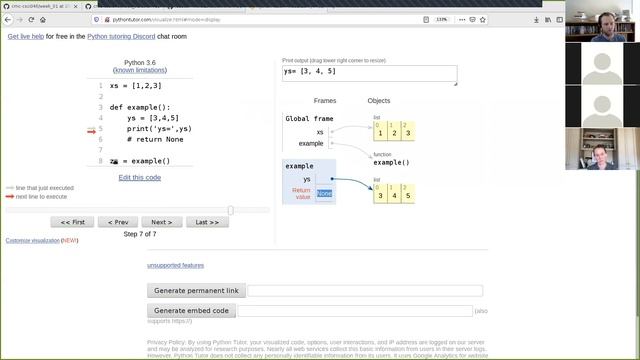The height and width of the screenshot is (360, 640).
Task: Click the '# return None' comment line
Action: [x=155, y=139]
